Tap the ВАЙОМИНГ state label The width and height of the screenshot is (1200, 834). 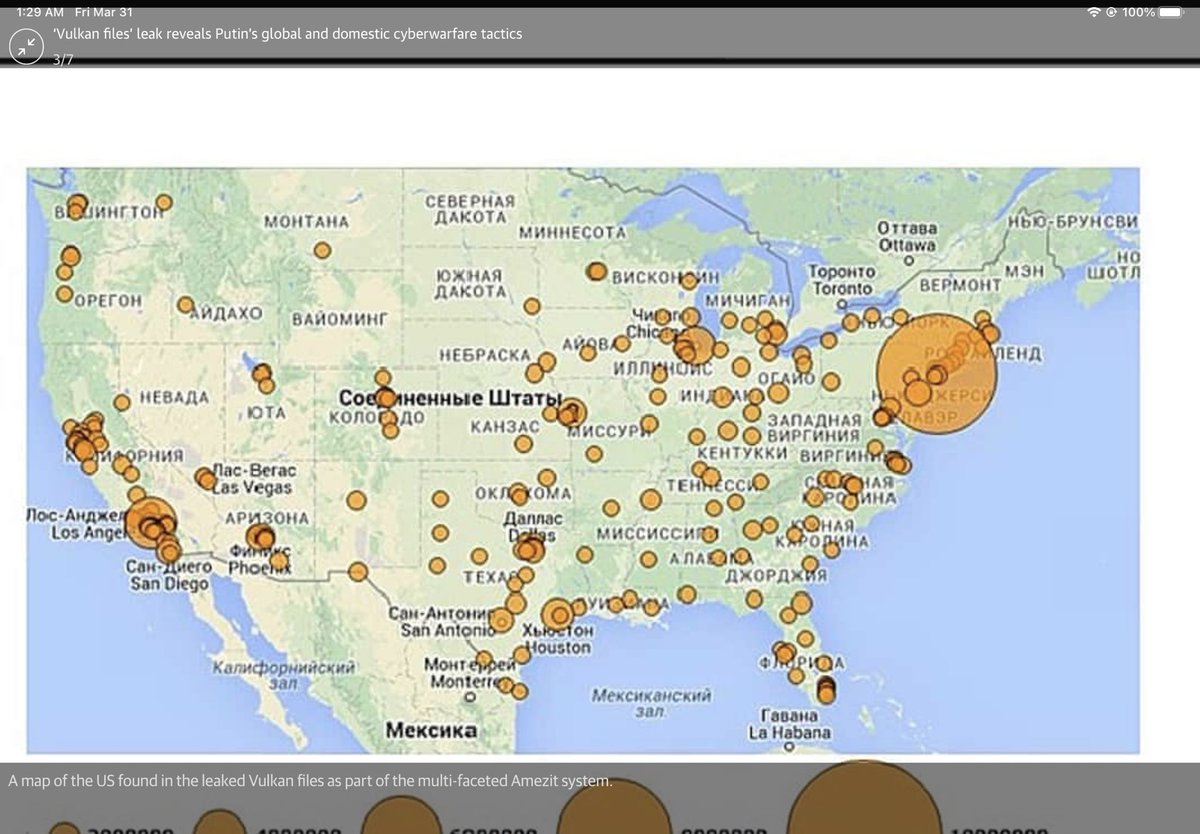pyautogui.click(x=340, y=320)
